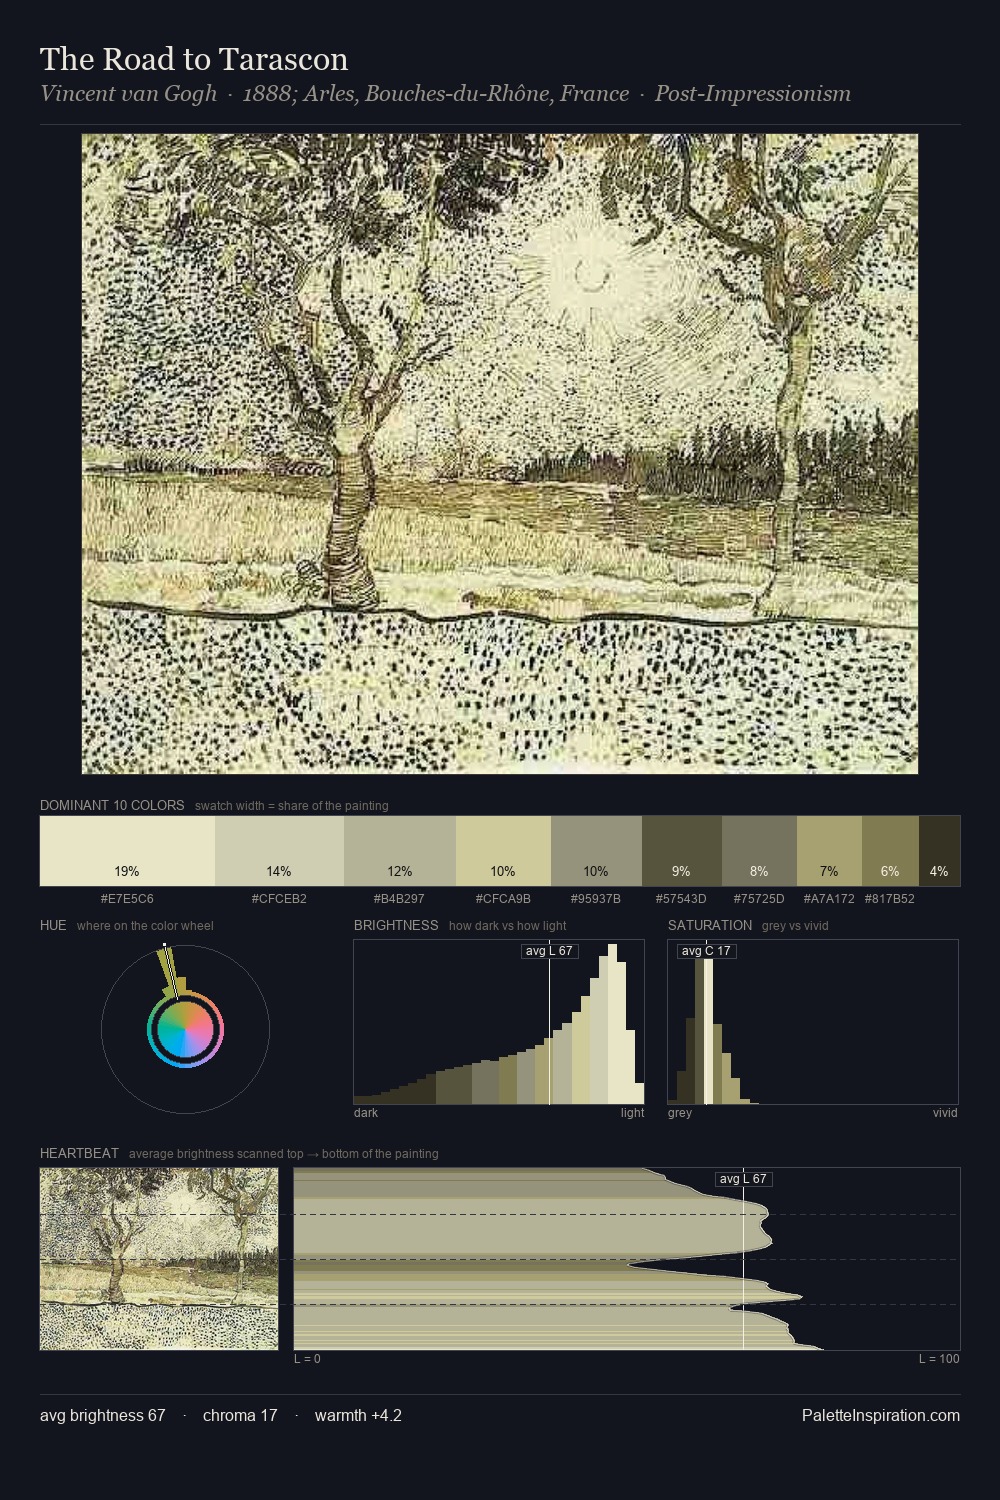
Task: Select the #CFCEB2 14% color swatch
Action: (279, 851)
